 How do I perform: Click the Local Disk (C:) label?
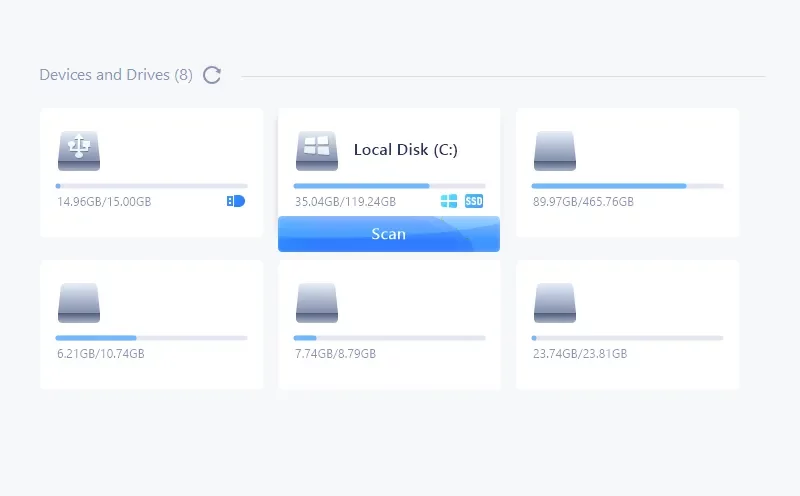[x=406, y=150]
